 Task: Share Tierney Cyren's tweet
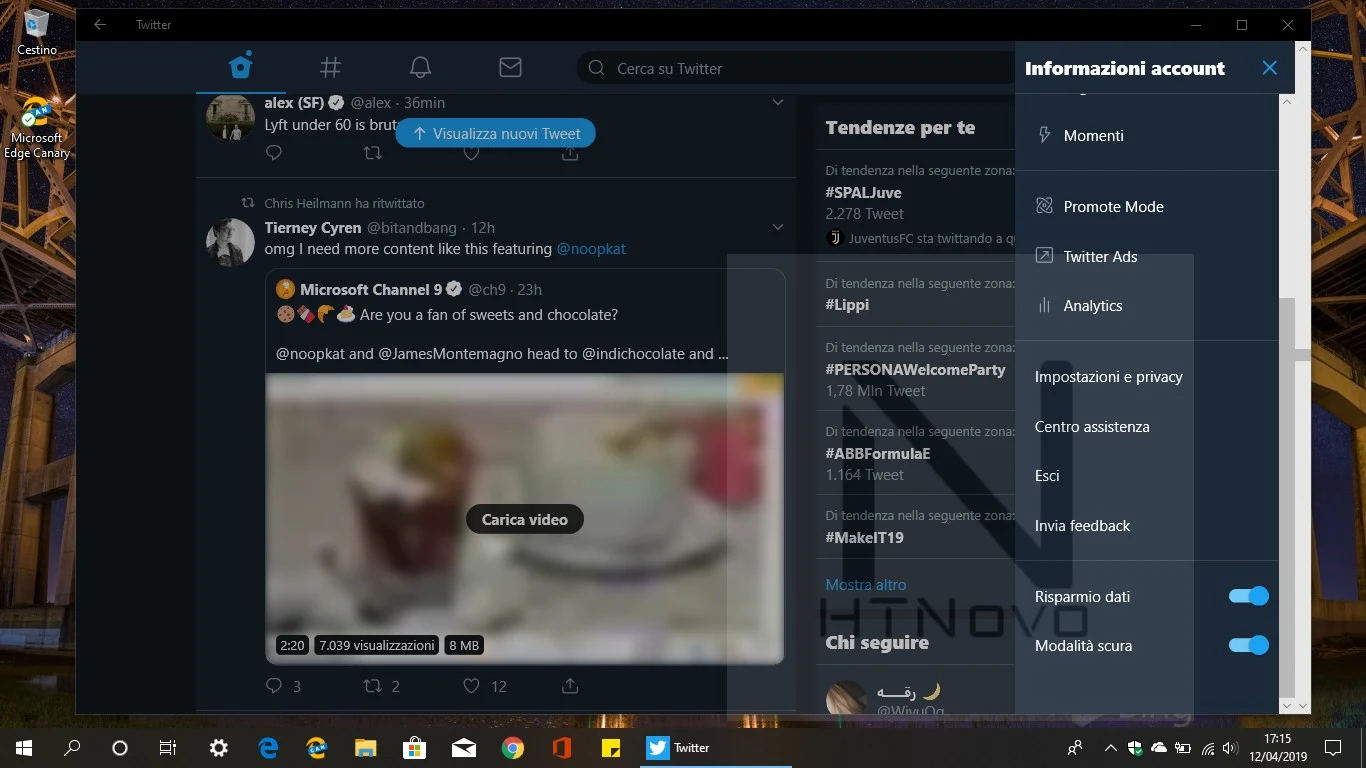pyautogui.click(x=570, y=686)
